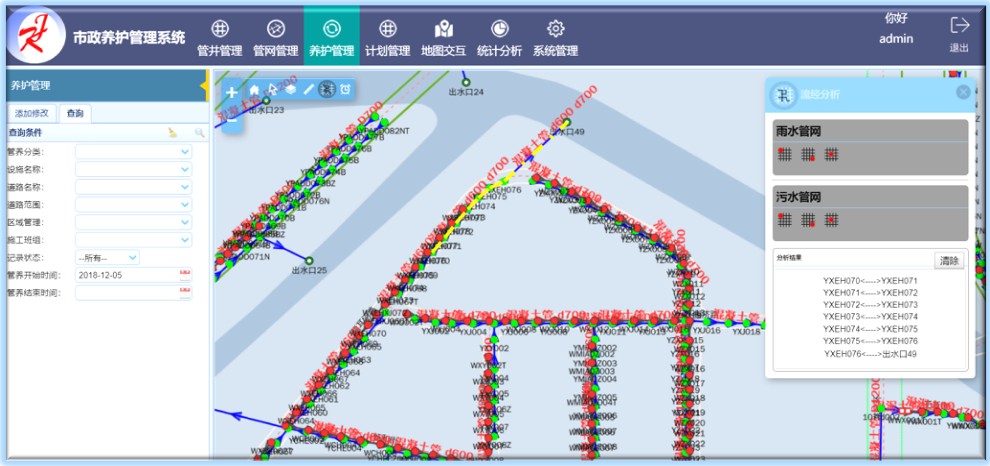Go to 统计分析 in the top navigation
Screen dimensions: 990x466
499,37
